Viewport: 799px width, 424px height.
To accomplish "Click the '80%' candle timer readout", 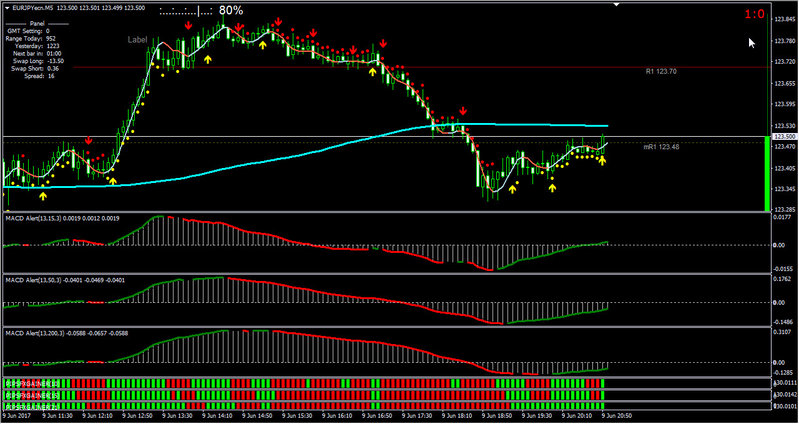I will (231, 10).
